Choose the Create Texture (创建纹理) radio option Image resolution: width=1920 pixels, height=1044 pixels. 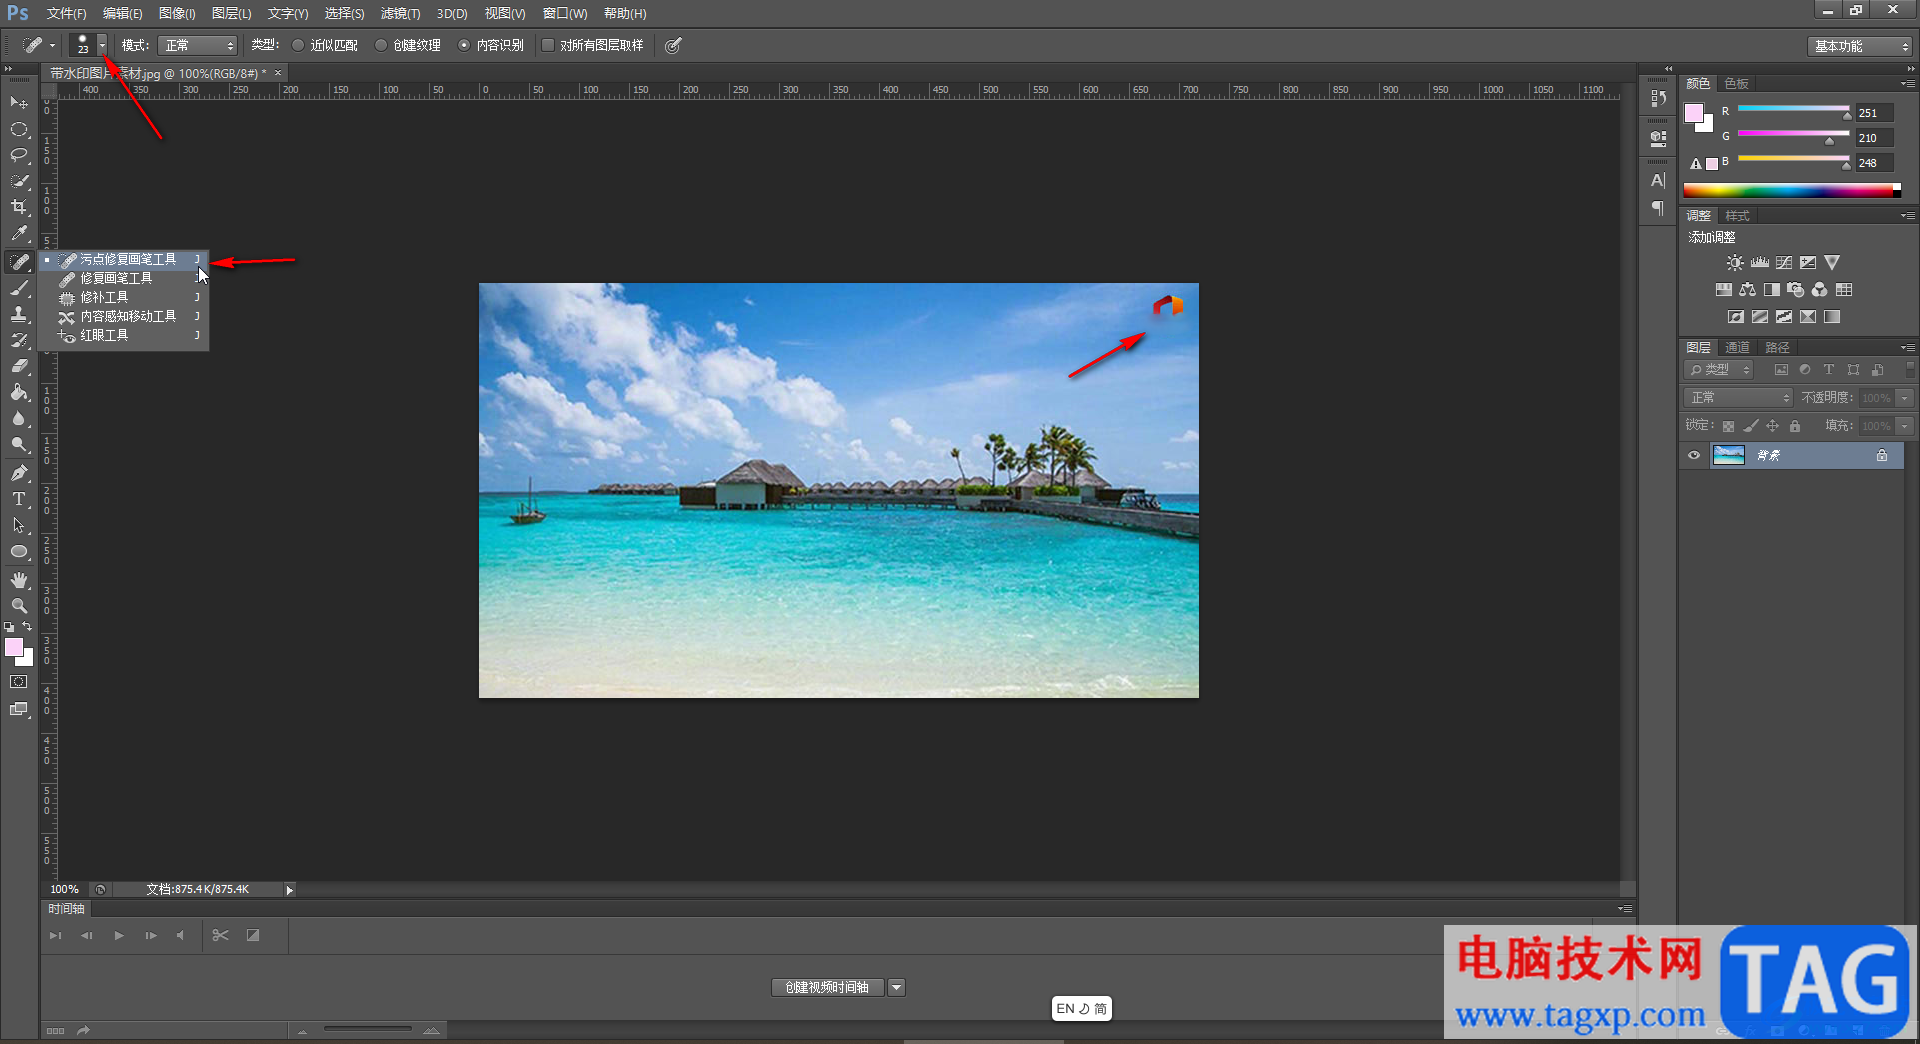(381, 45)
